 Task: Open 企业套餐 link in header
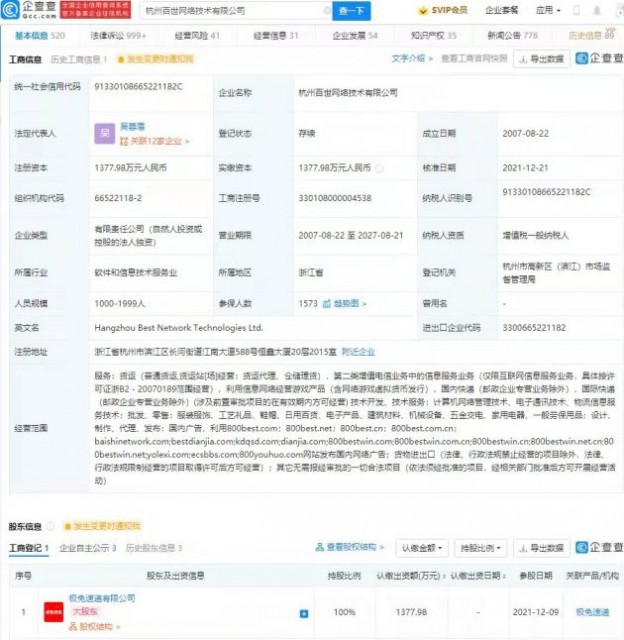click(x=502, y=10)
